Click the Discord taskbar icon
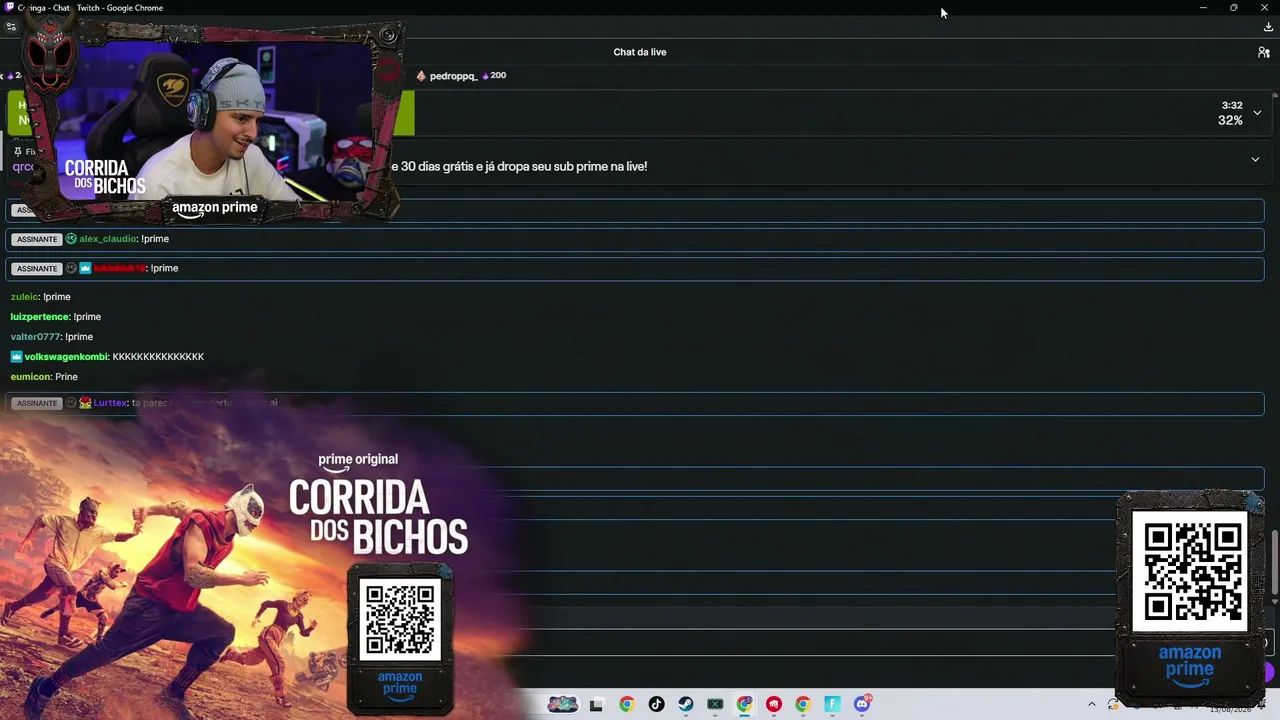Screen dimensions: 1280x720 point(862,704)
